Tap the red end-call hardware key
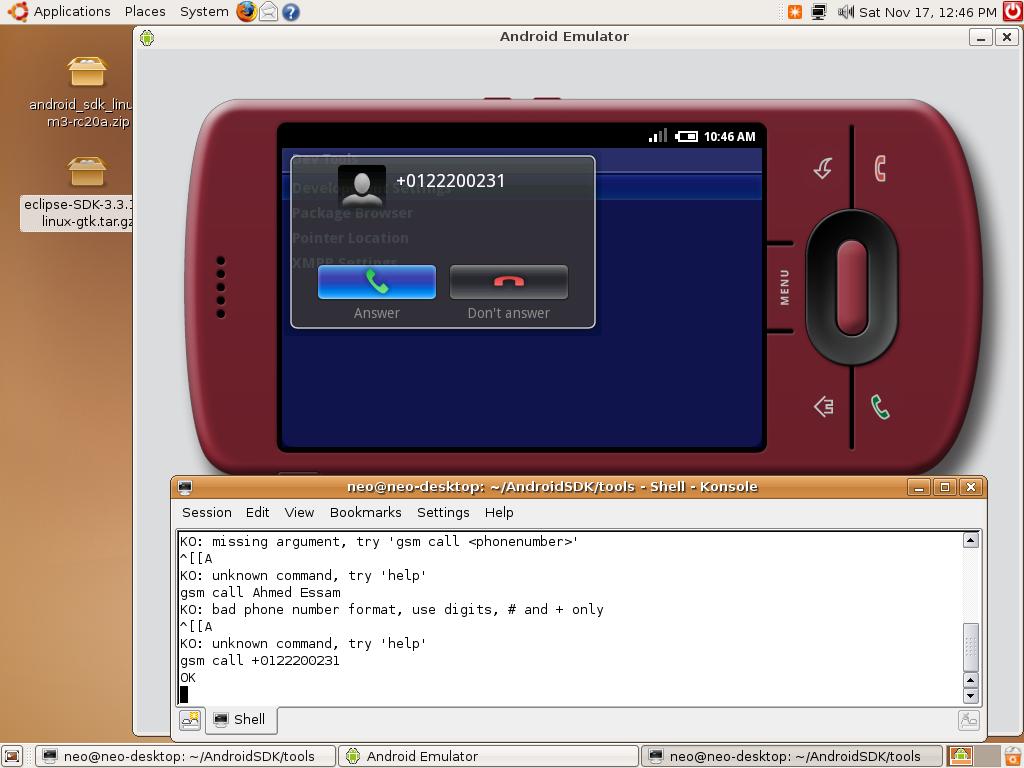Viewport: 1024px width, 768px height. coord(880,168)
